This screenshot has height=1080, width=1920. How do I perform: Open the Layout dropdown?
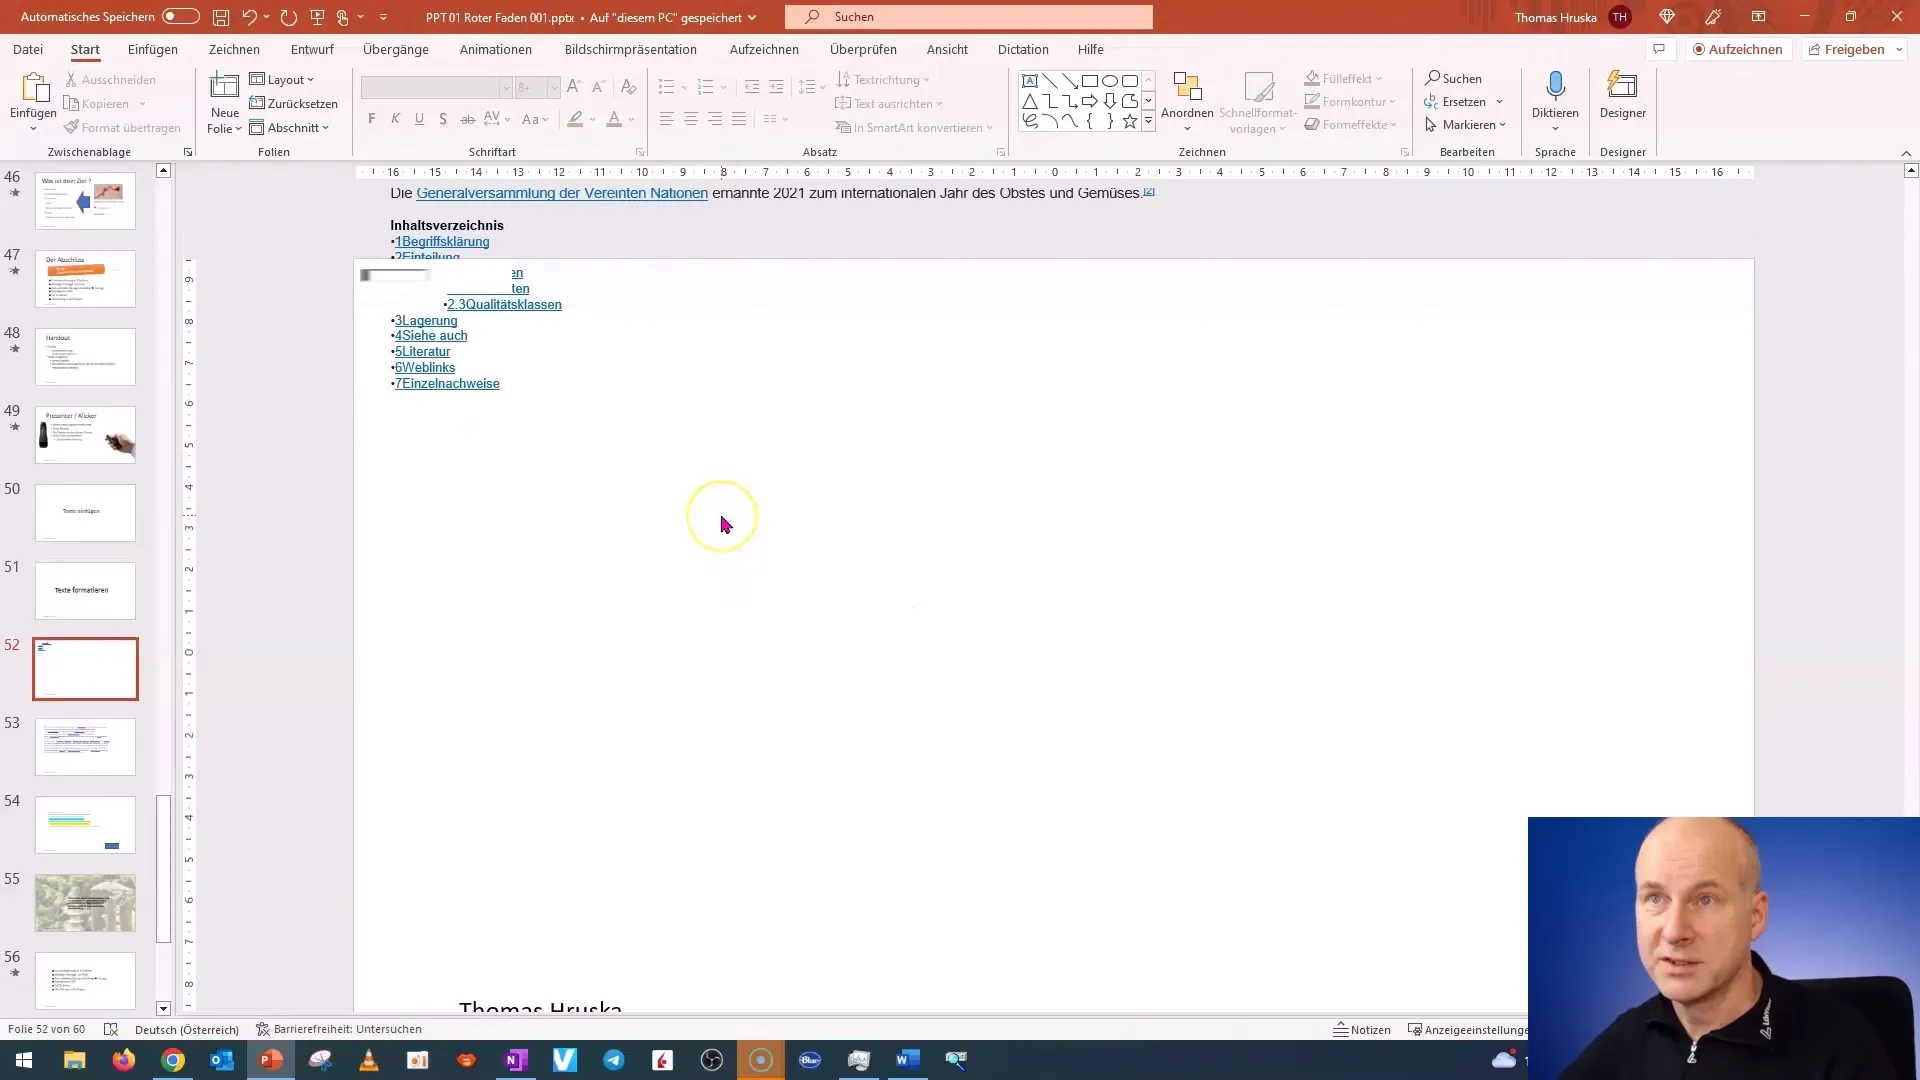(x=281, y=80)
